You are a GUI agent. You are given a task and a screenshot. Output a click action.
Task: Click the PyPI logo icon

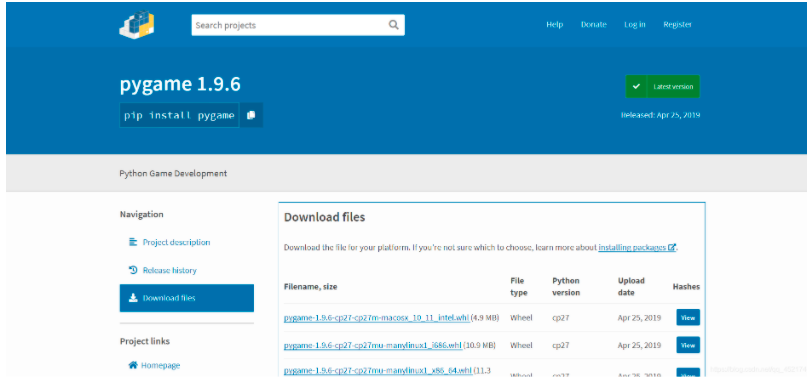click(137, 25)
